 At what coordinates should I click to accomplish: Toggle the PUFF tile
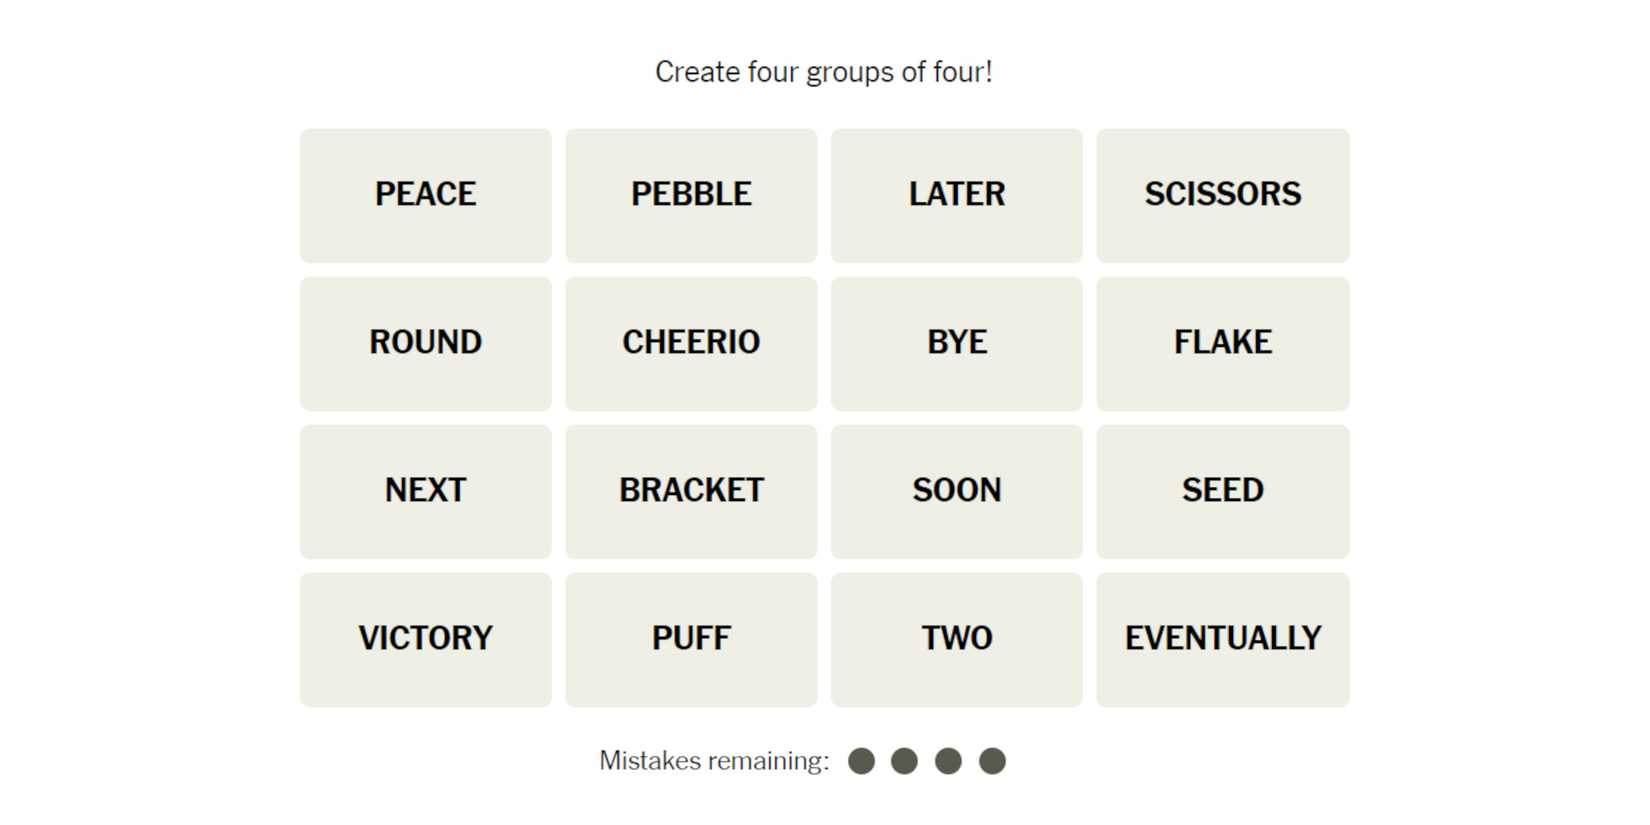(691, 639)
